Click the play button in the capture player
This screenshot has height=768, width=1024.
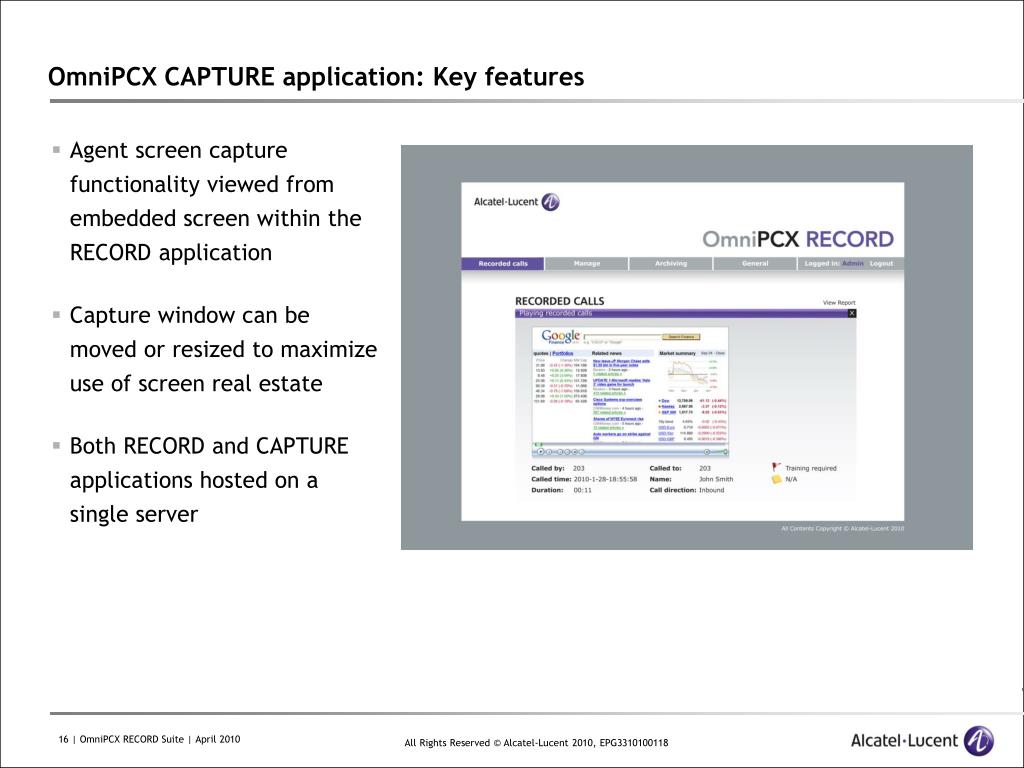(x=540, y=452)
